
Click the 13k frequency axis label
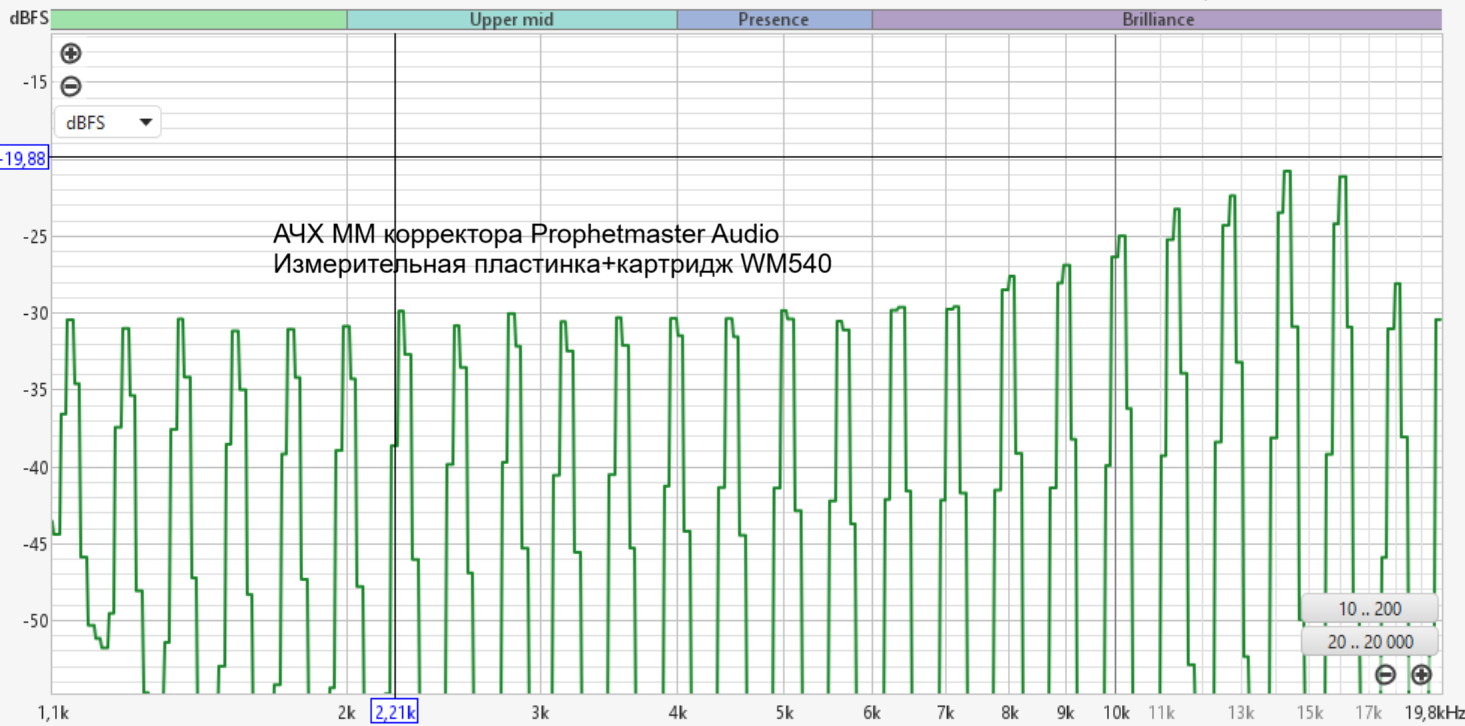1242,712
